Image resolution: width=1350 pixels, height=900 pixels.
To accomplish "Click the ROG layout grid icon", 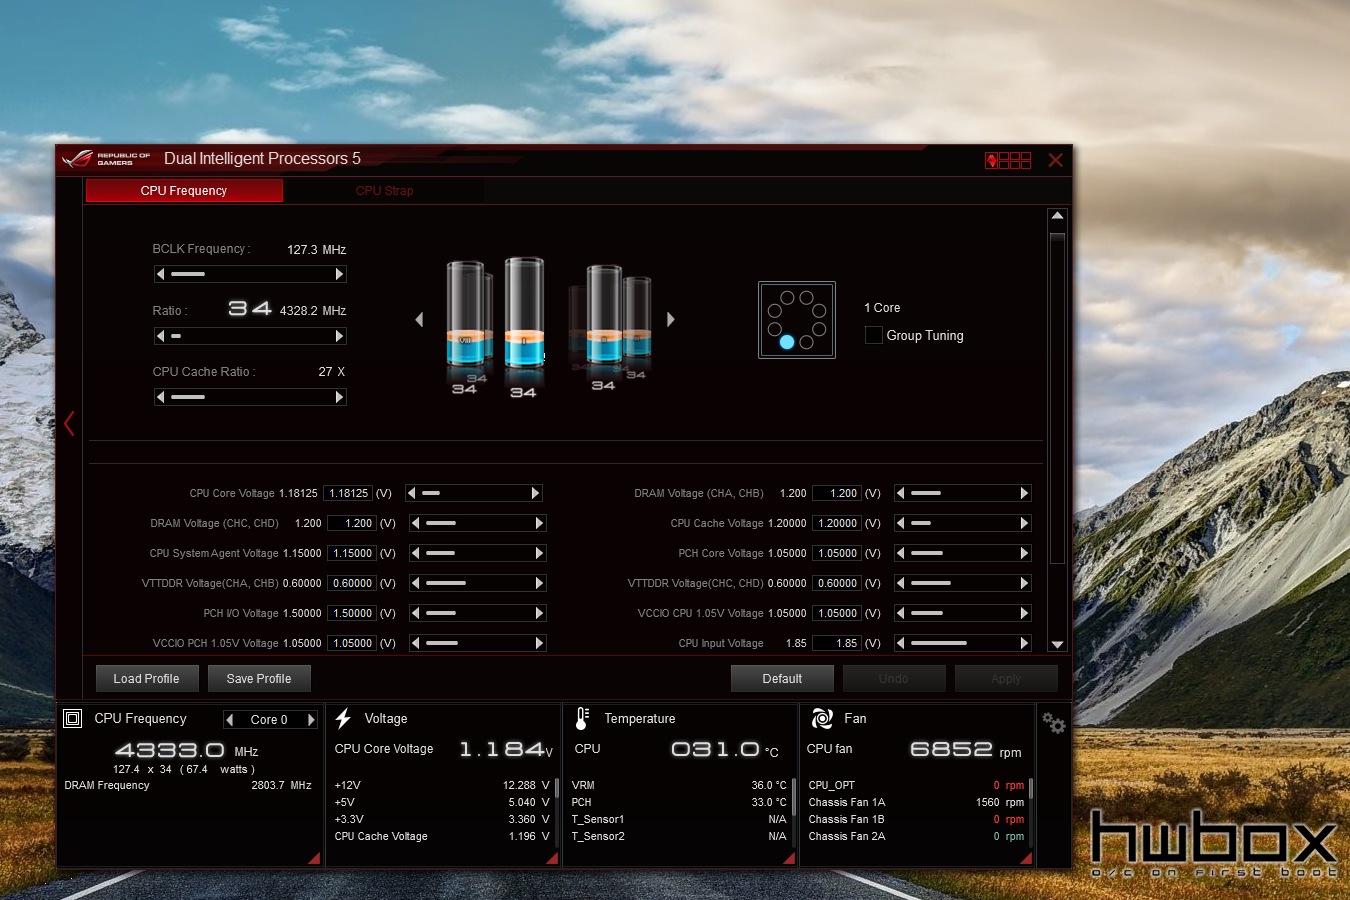I will click(1008, 160).
